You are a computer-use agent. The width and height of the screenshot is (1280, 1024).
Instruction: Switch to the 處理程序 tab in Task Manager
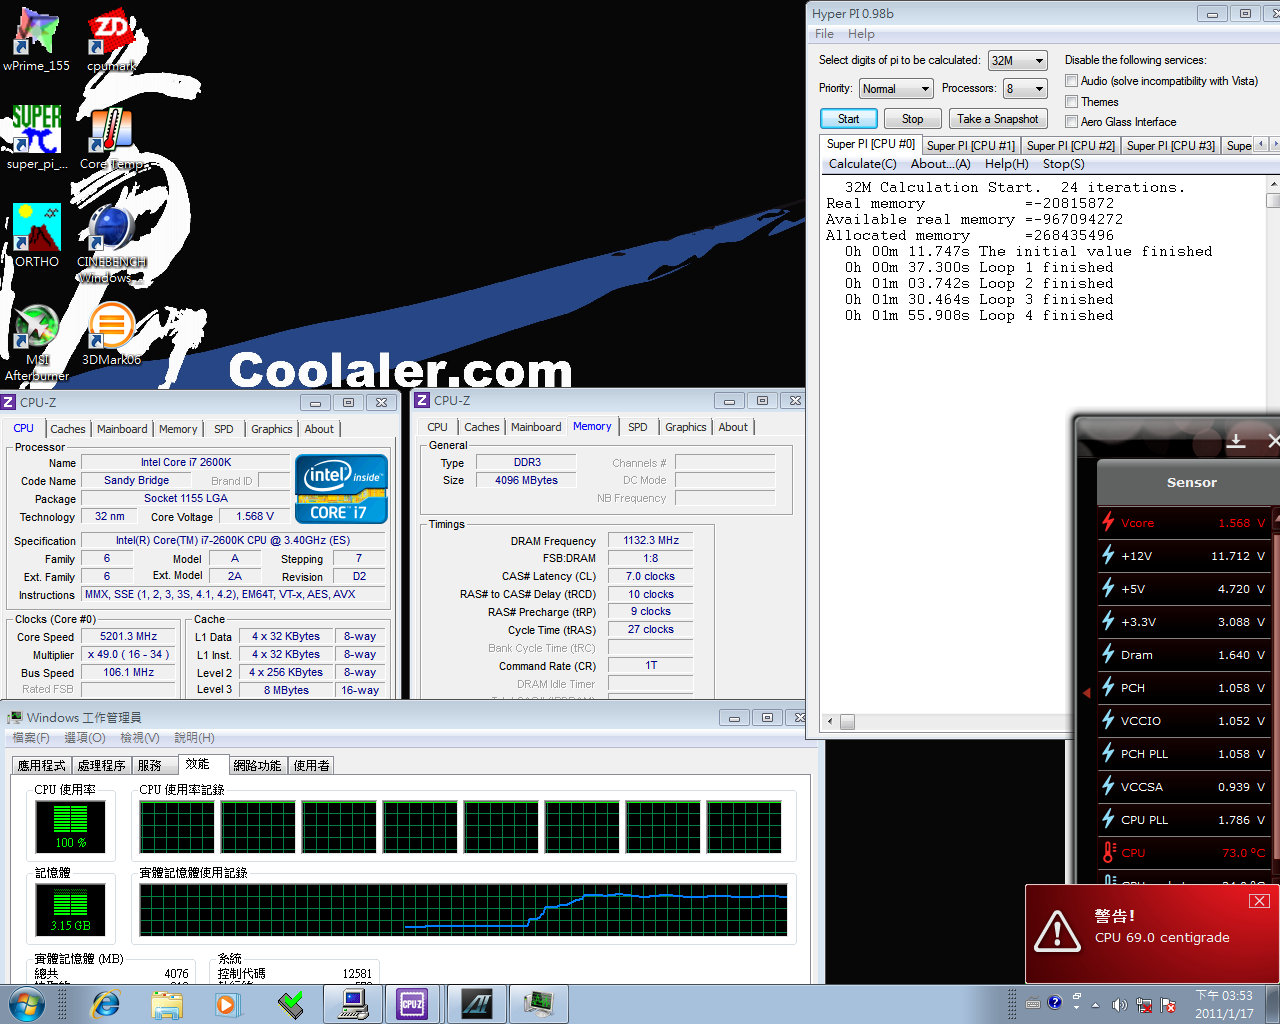coord(101,766)
